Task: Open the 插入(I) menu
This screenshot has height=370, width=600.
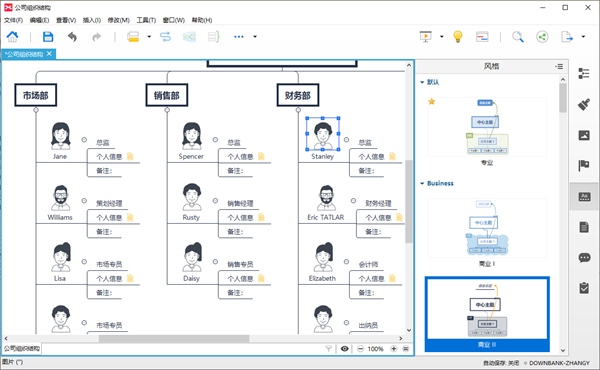Action: pyautogui.click(x=92, y=20)
